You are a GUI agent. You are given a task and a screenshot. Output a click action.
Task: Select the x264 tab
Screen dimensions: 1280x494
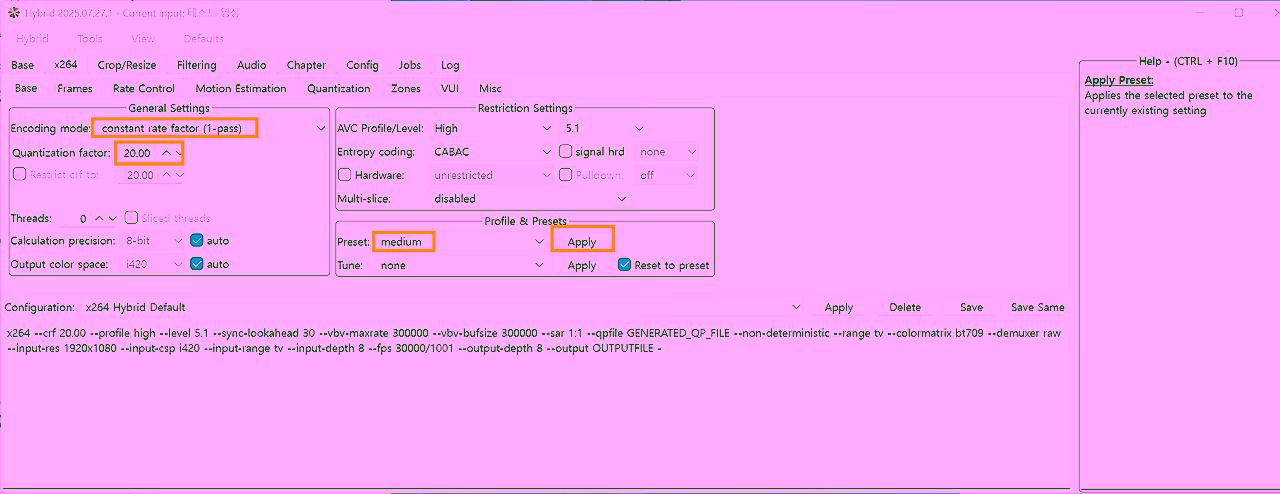click(x=66, y=65)
